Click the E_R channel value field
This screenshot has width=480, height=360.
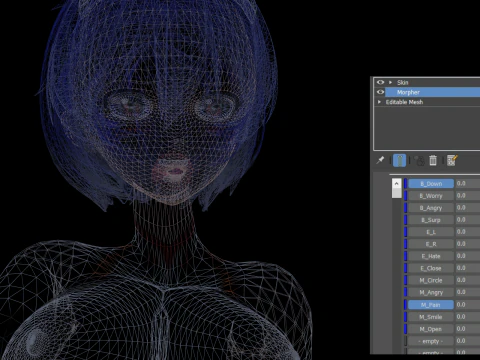[468, 244]
